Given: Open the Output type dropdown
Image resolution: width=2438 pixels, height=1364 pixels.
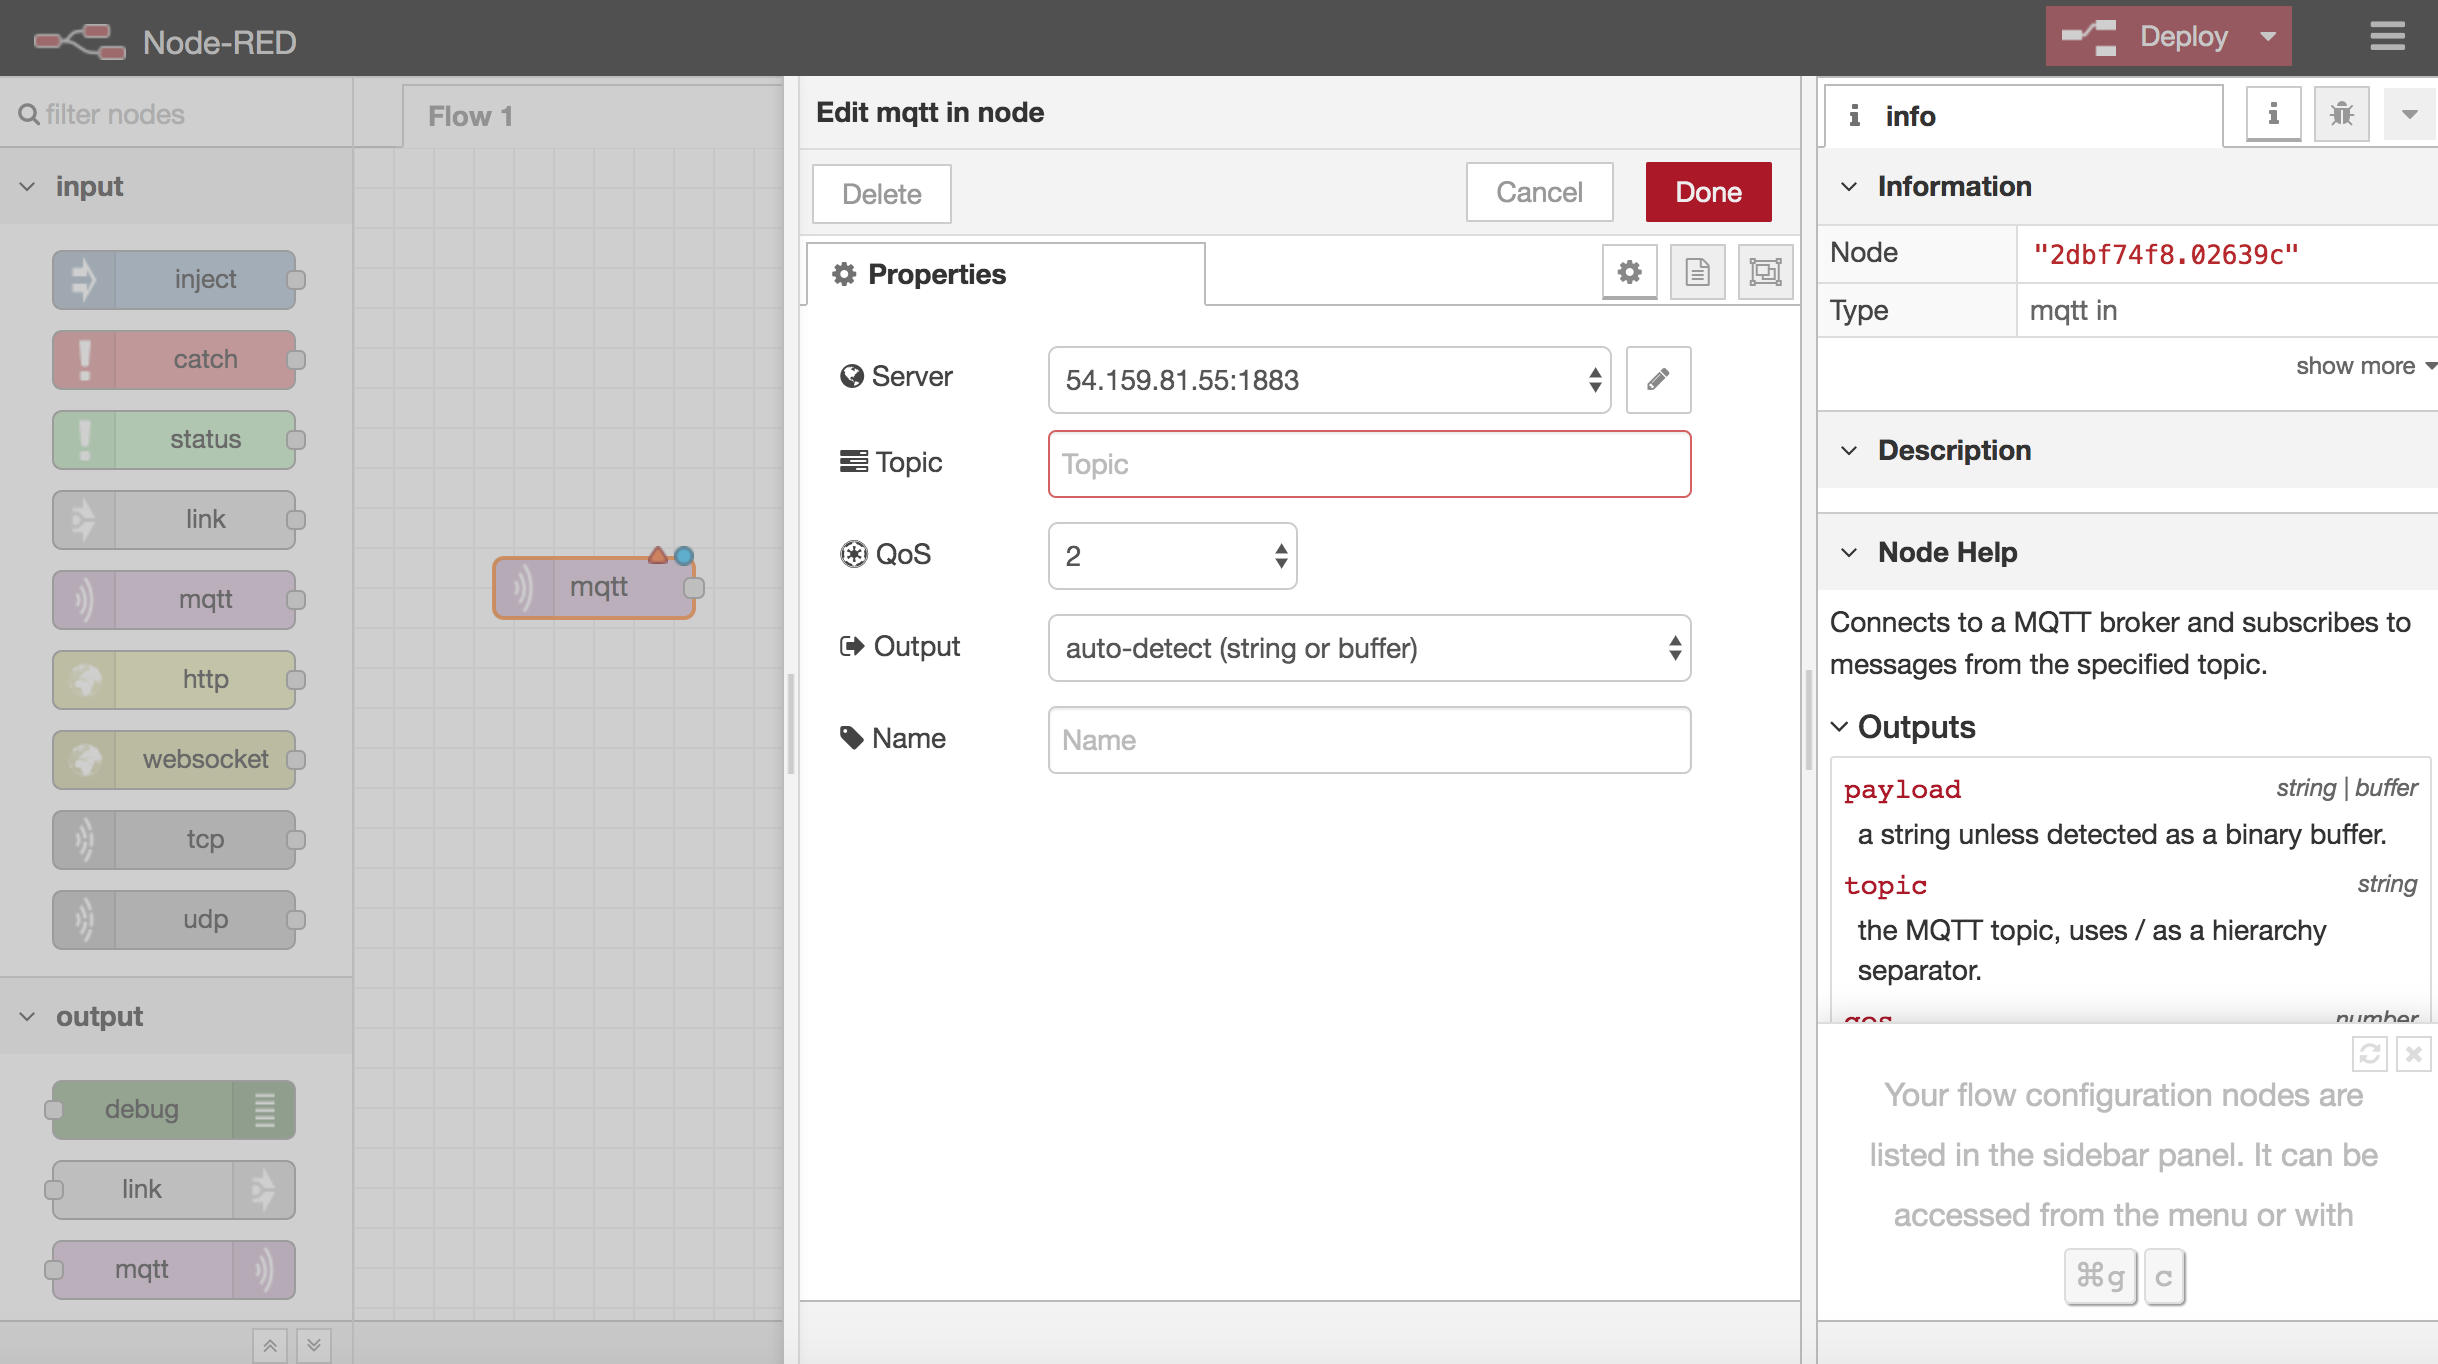Looking at the screenshot, I should (1369, 648).
